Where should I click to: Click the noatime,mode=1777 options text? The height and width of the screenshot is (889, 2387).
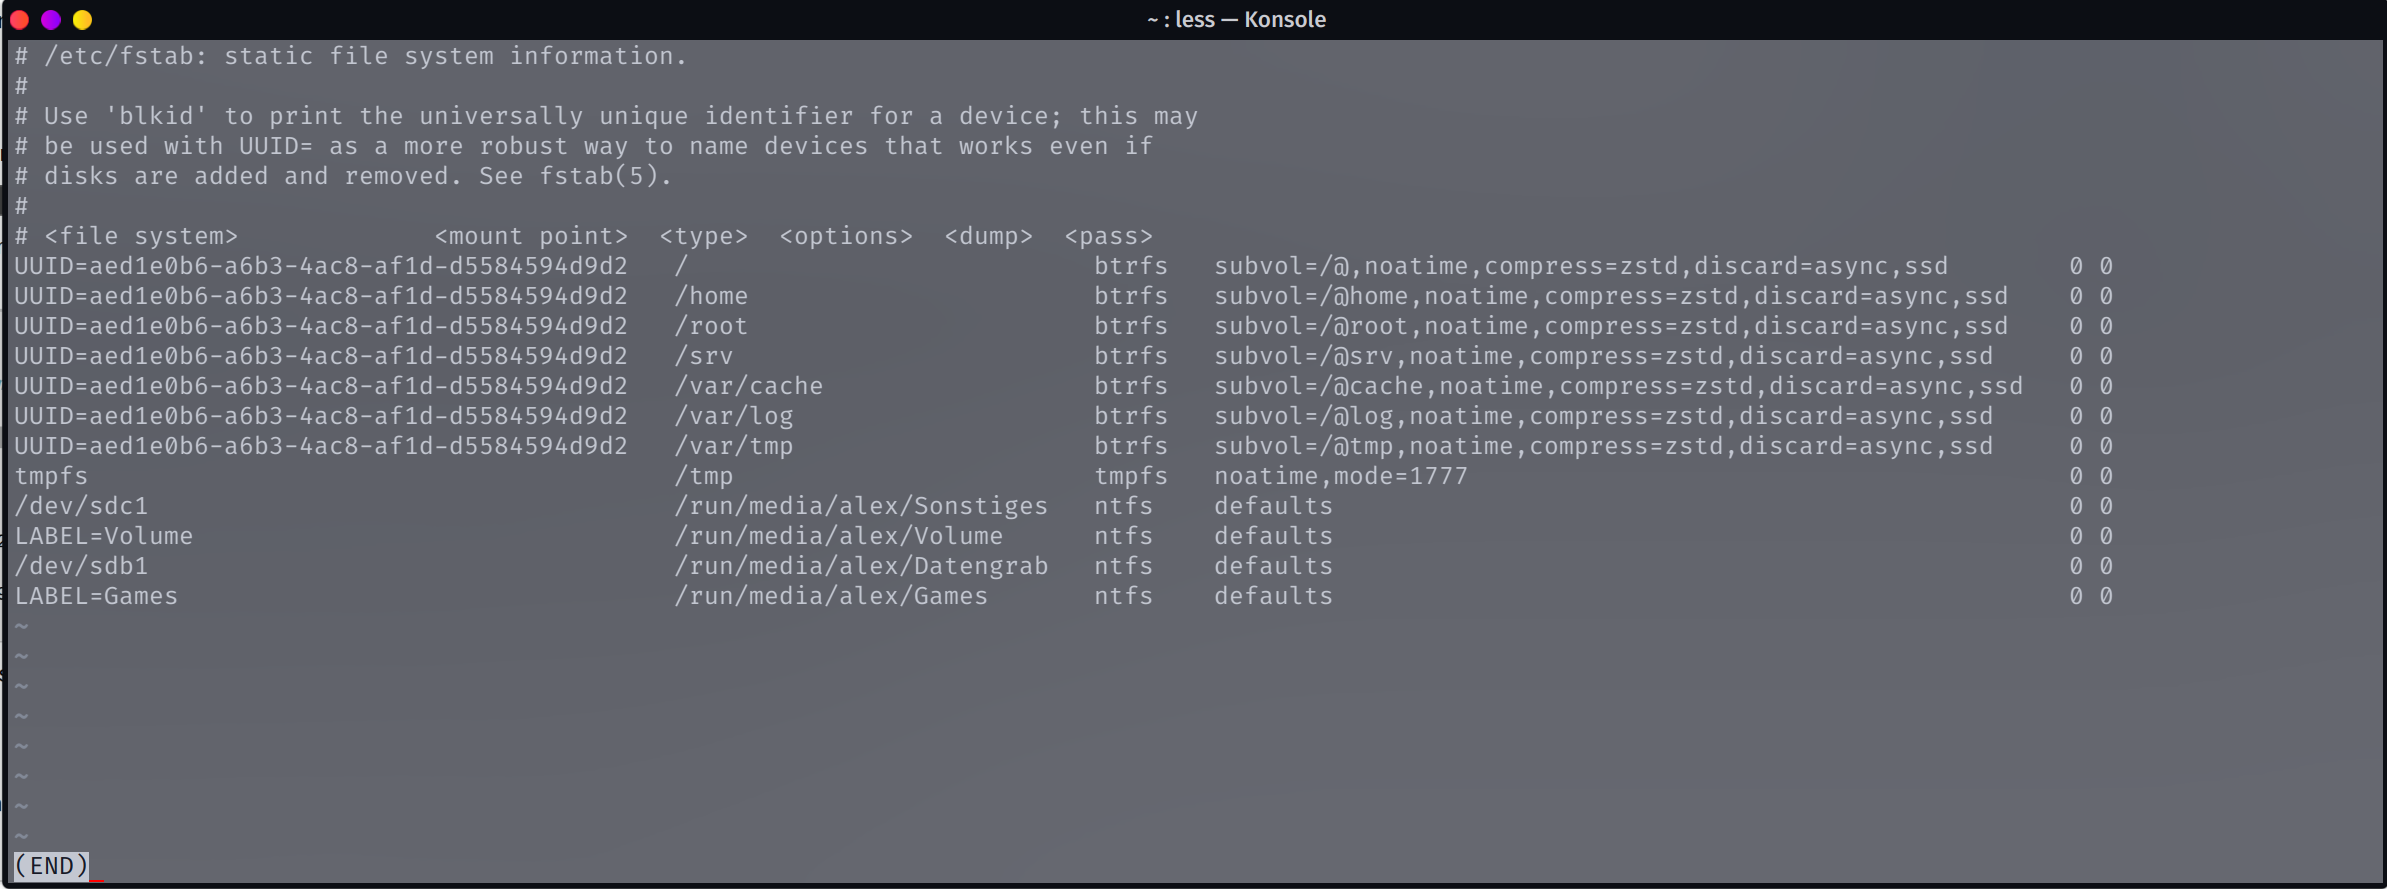click(x=1341, y=476)
